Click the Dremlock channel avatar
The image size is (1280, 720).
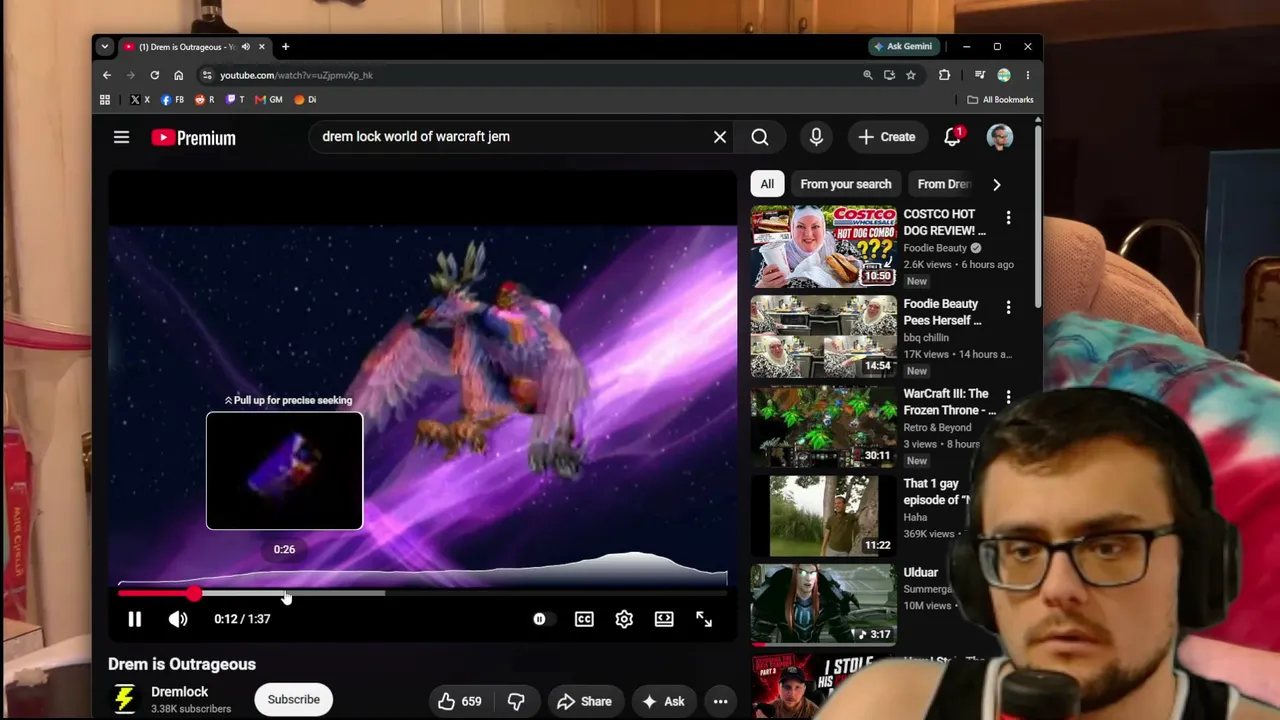124,699
